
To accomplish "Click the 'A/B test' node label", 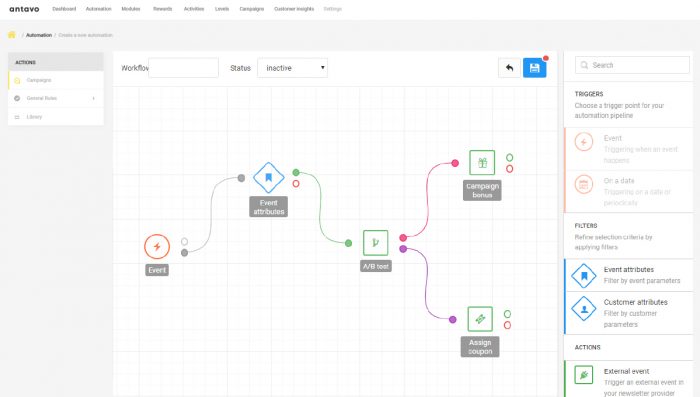I will coord(375,266).
